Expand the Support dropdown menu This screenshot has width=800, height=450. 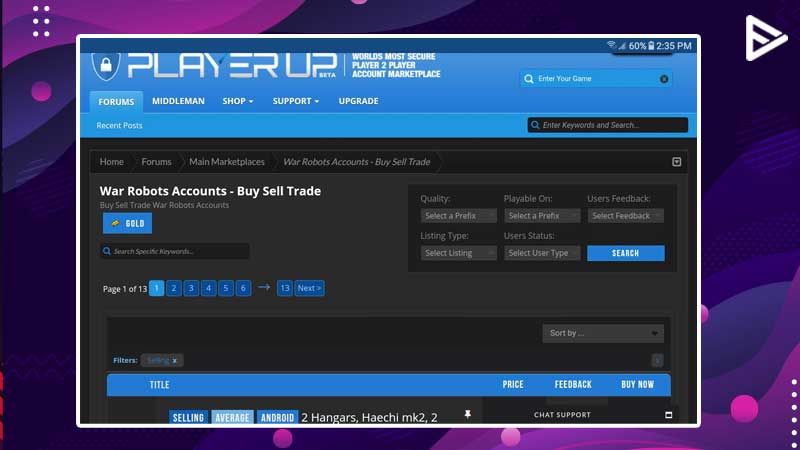(x=296, y=101)
